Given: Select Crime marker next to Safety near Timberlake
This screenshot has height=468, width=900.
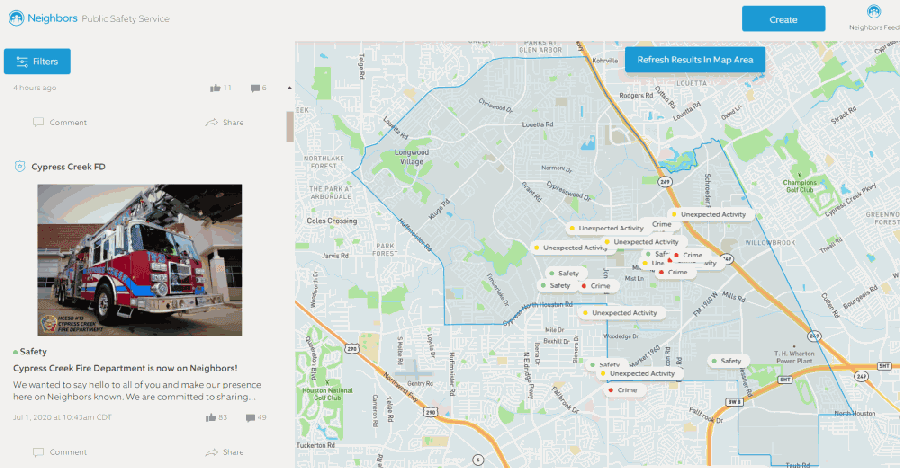Looking at the screenshot, I should 598,285.
